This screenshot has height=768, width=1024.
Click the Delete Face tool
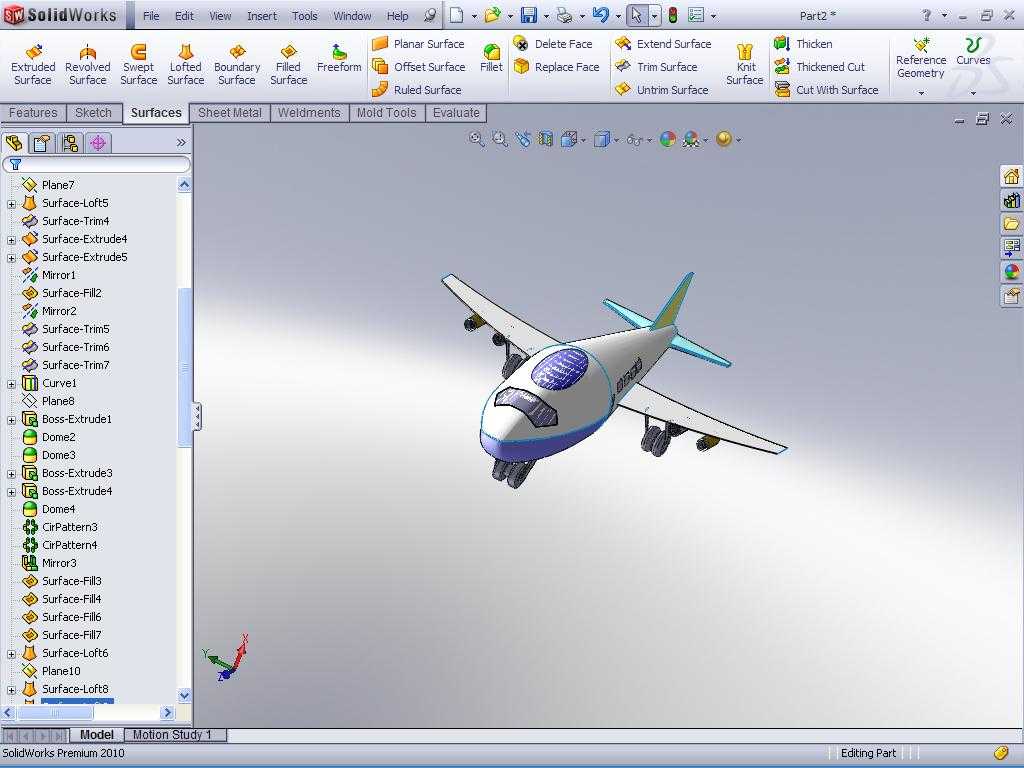(552, 44)
